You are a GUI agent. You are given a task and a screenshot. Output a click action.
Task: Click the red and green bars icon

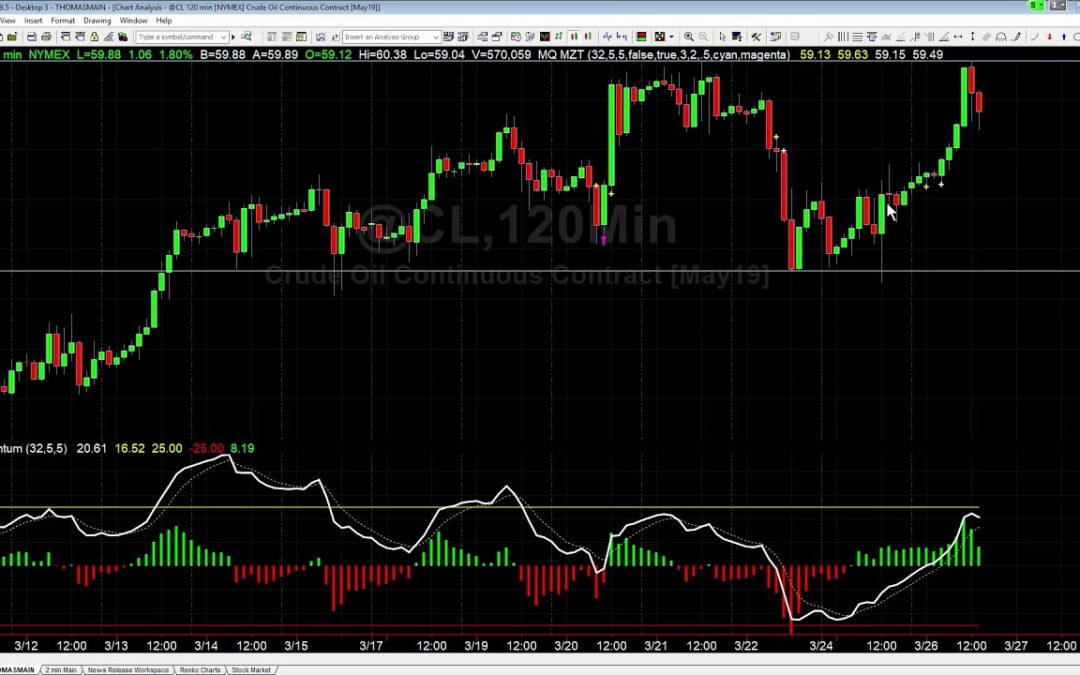641,37
